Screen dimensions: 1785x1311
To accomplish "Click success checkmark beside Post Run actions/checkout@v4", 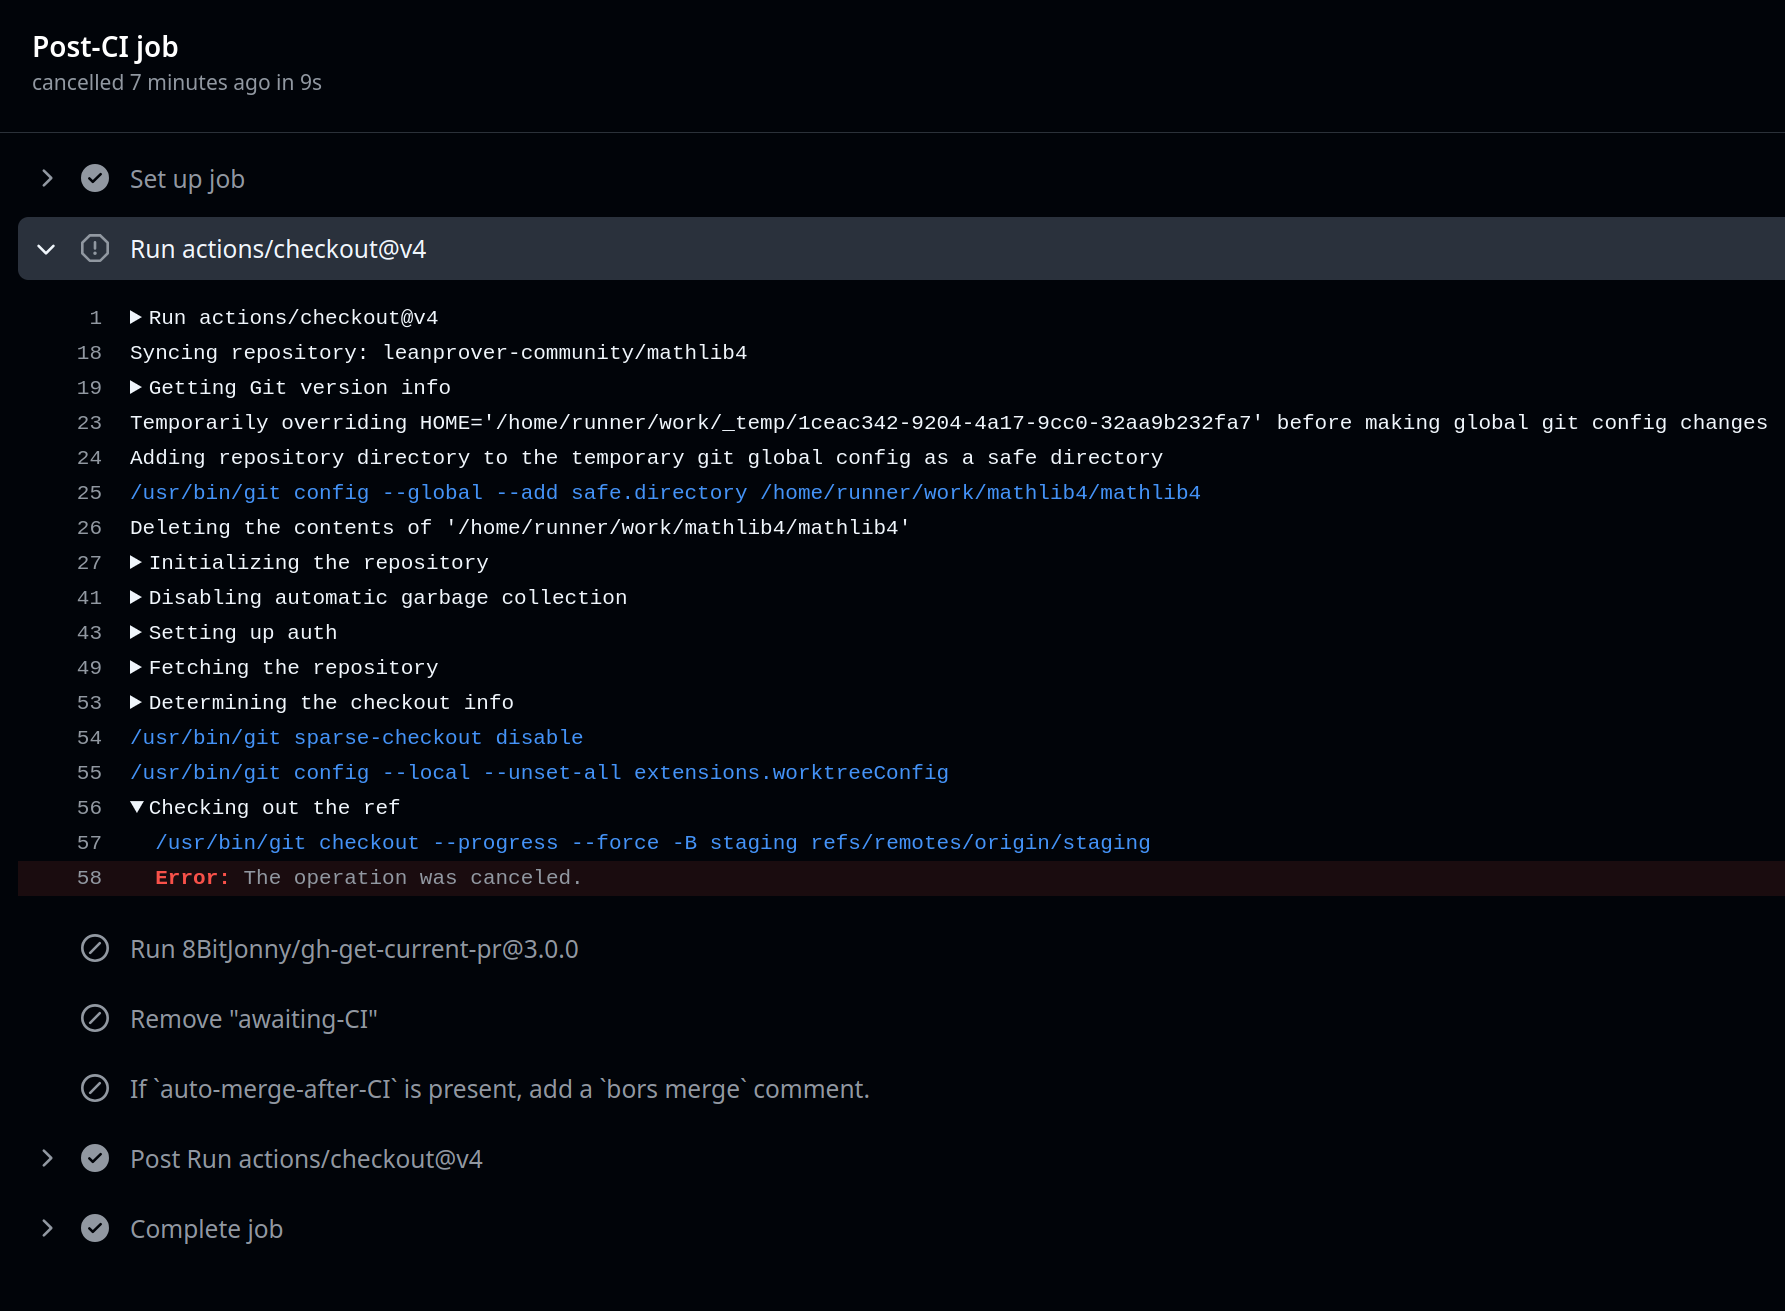I will coord(95,1158).
